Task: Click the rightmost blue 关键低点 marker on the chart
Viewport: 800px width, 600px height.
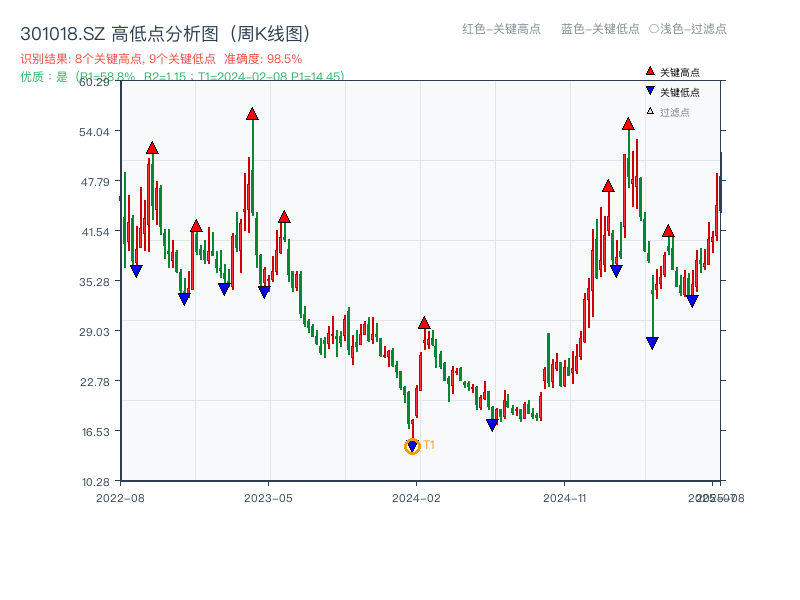Action: pos(692,299)
